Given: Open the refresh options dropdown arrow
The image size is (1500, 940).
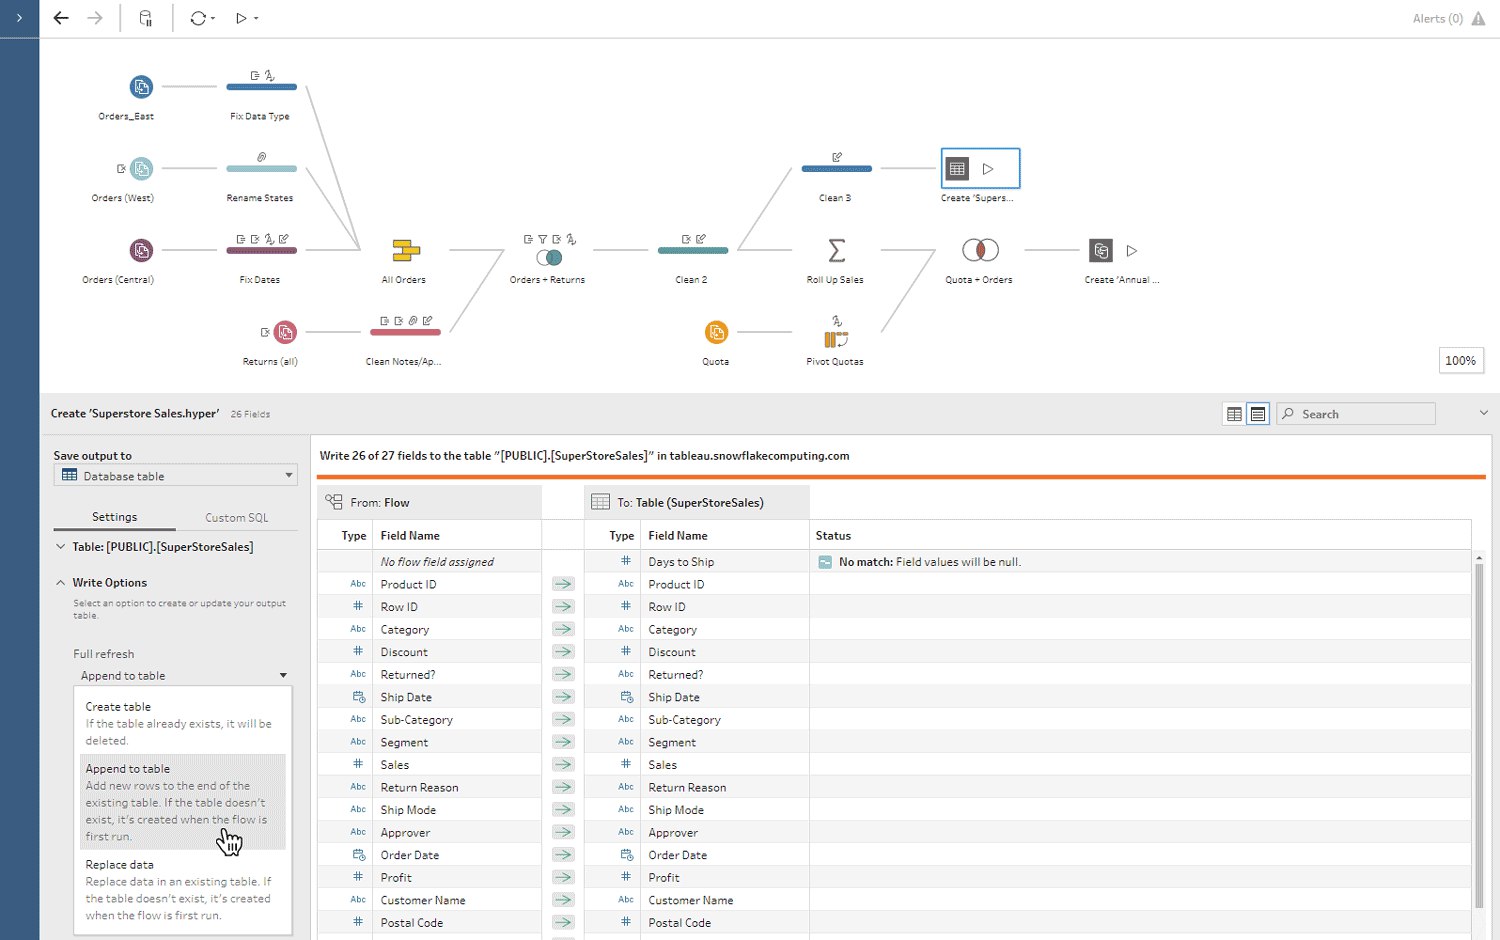Looking at the screenshot, I should tap(213, 19).
